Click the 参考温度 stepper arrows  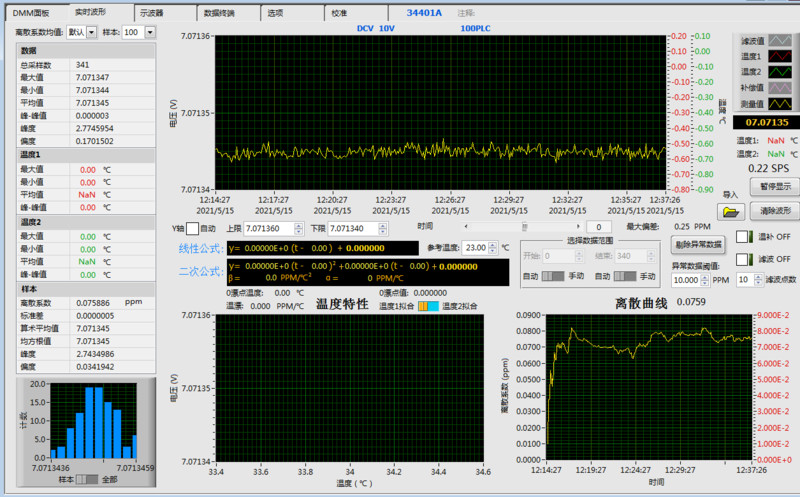point(493,247)
